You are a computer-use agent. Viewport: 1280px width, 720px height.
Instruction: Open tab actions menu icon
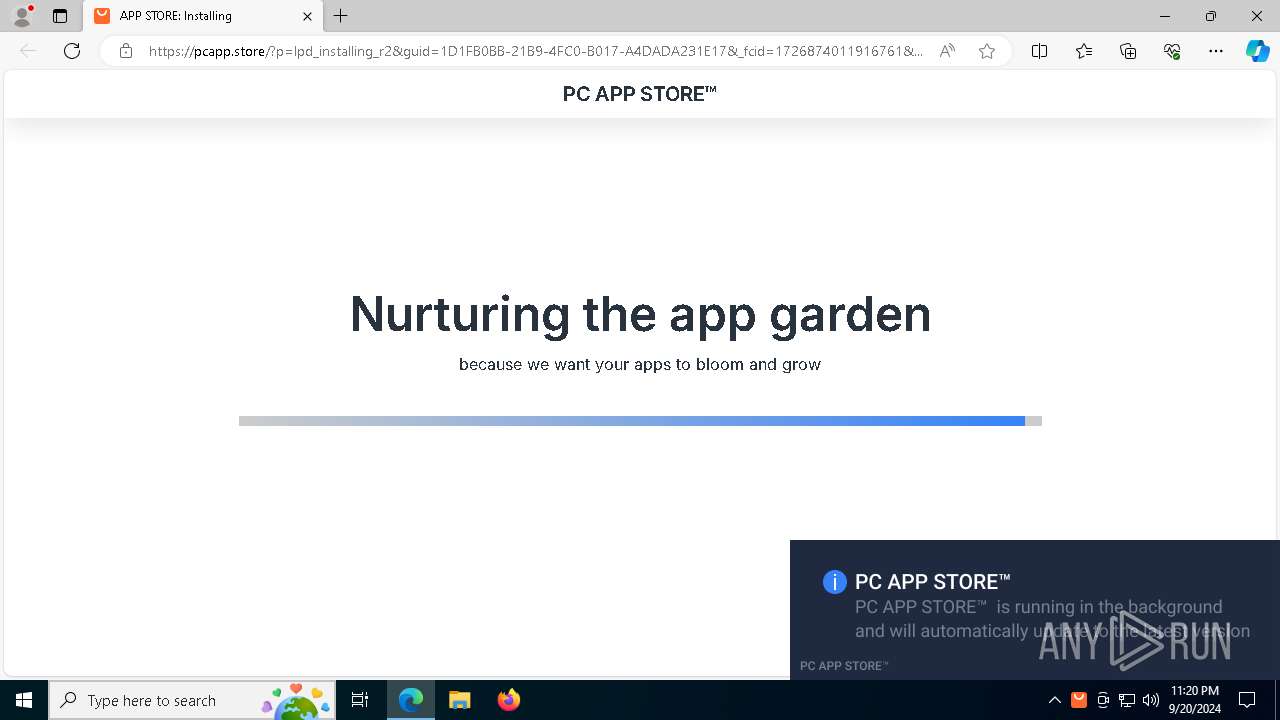[x=60, y=16]
